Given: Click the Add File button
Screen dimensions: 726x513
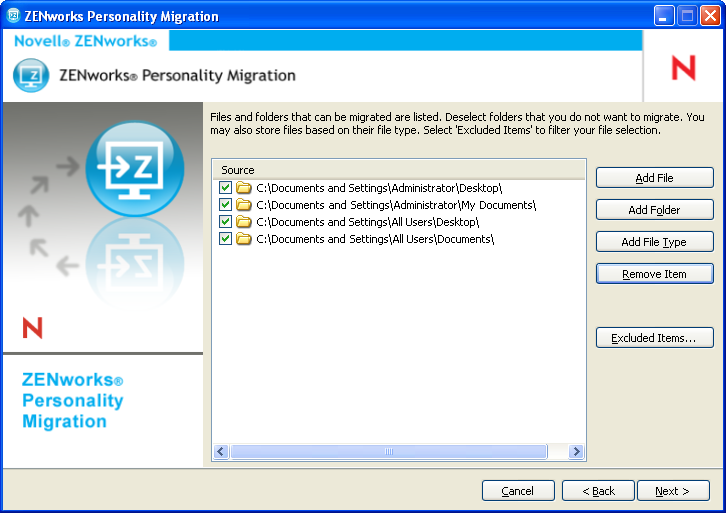Looking at the screenshot, I should pyautogui.click(x=654, y=178).
